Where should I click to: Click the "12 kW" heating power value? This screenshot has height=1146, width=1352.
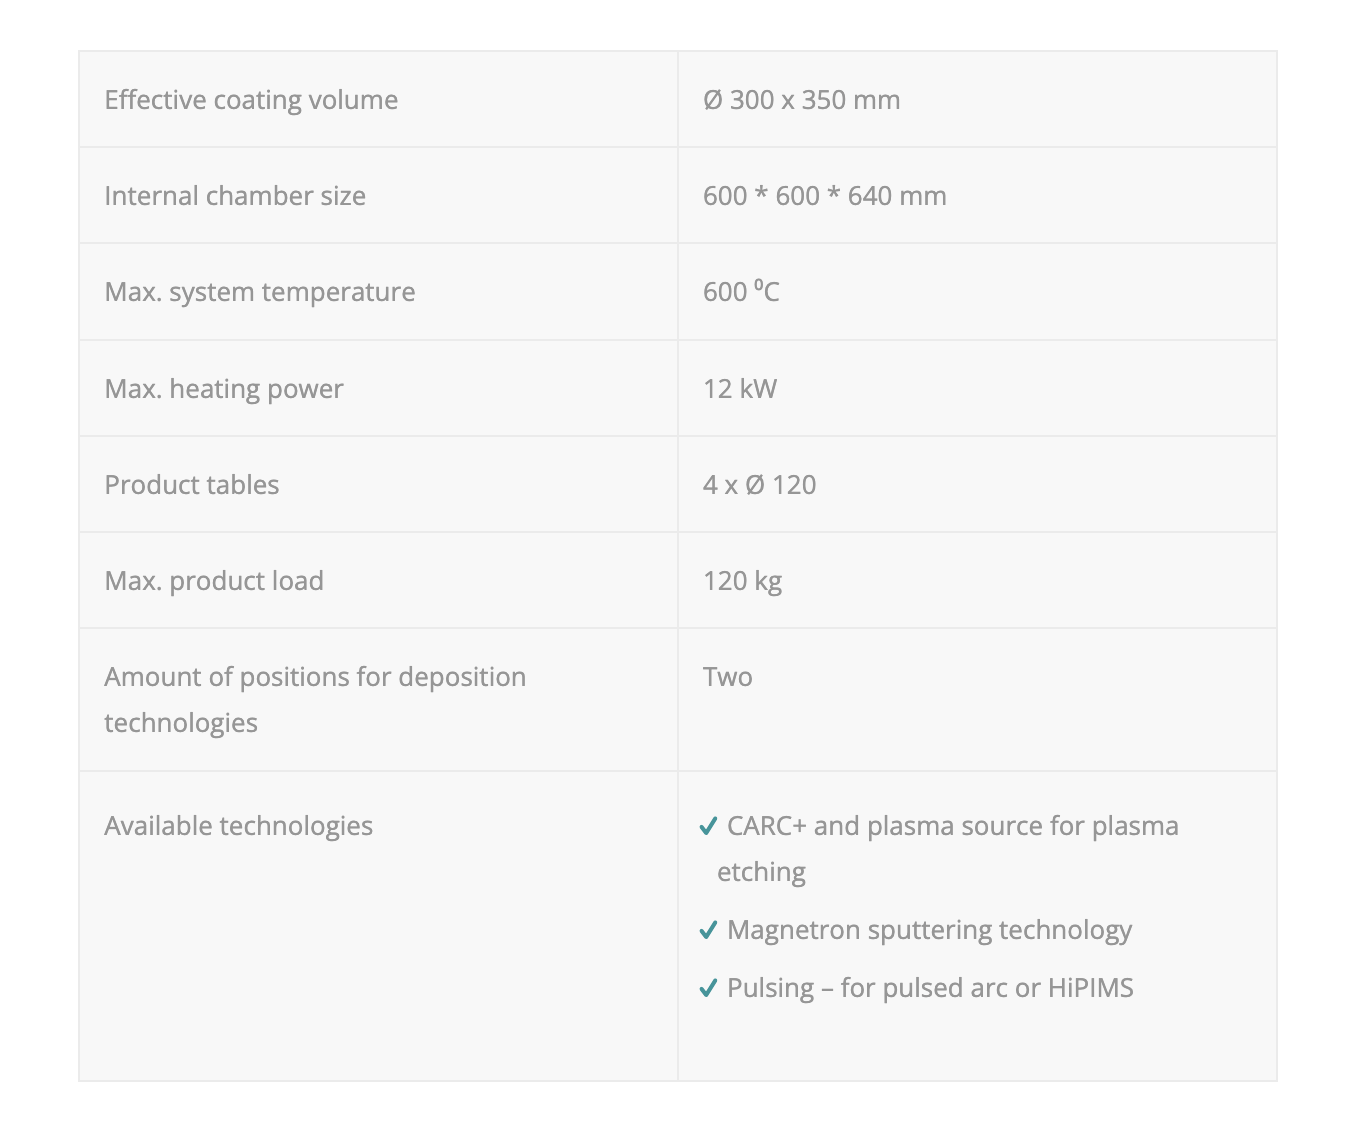[740, 389]
